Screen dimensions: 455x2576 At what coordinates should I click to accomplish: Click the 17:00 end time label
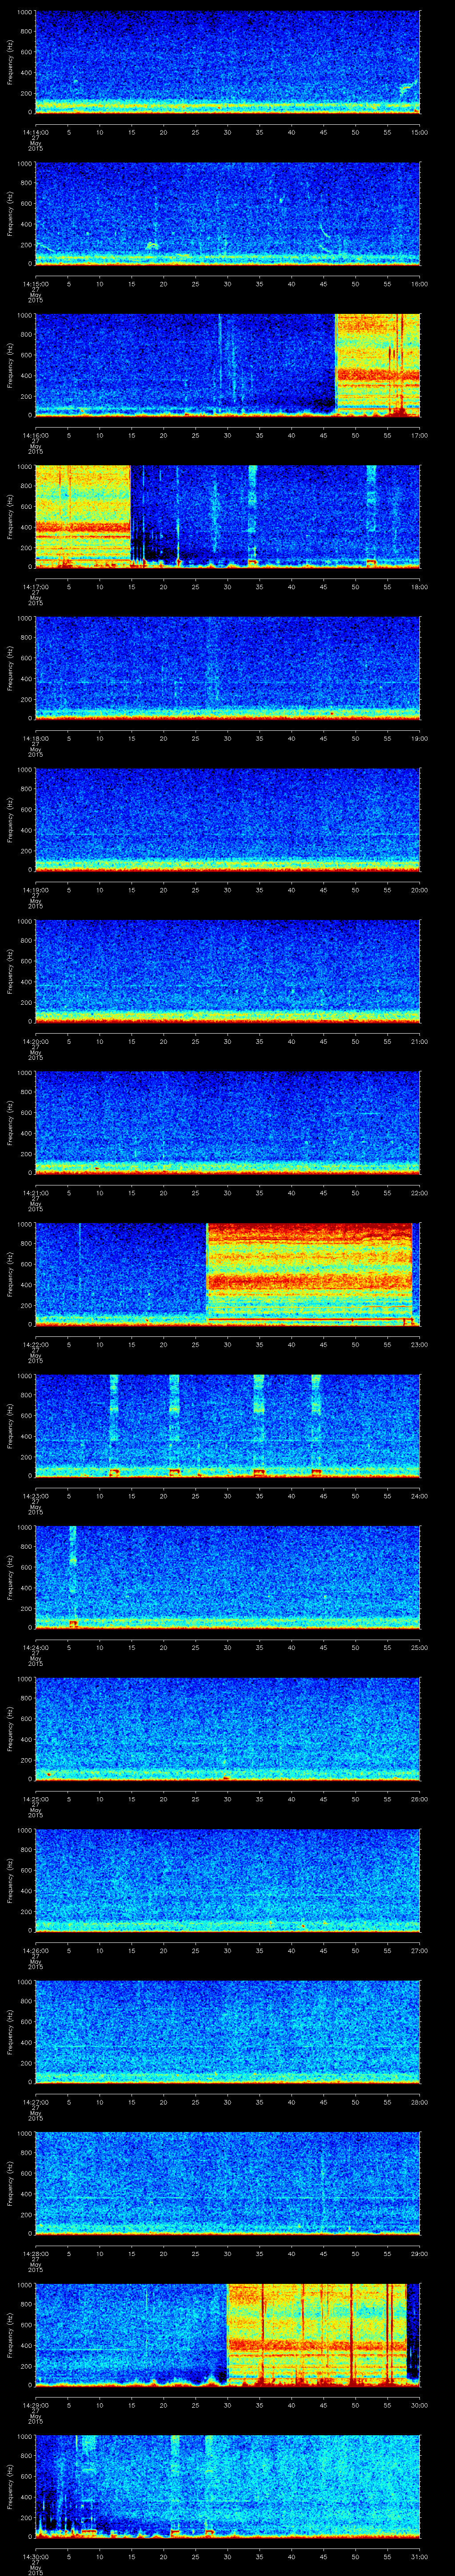(x=420, y=435)
